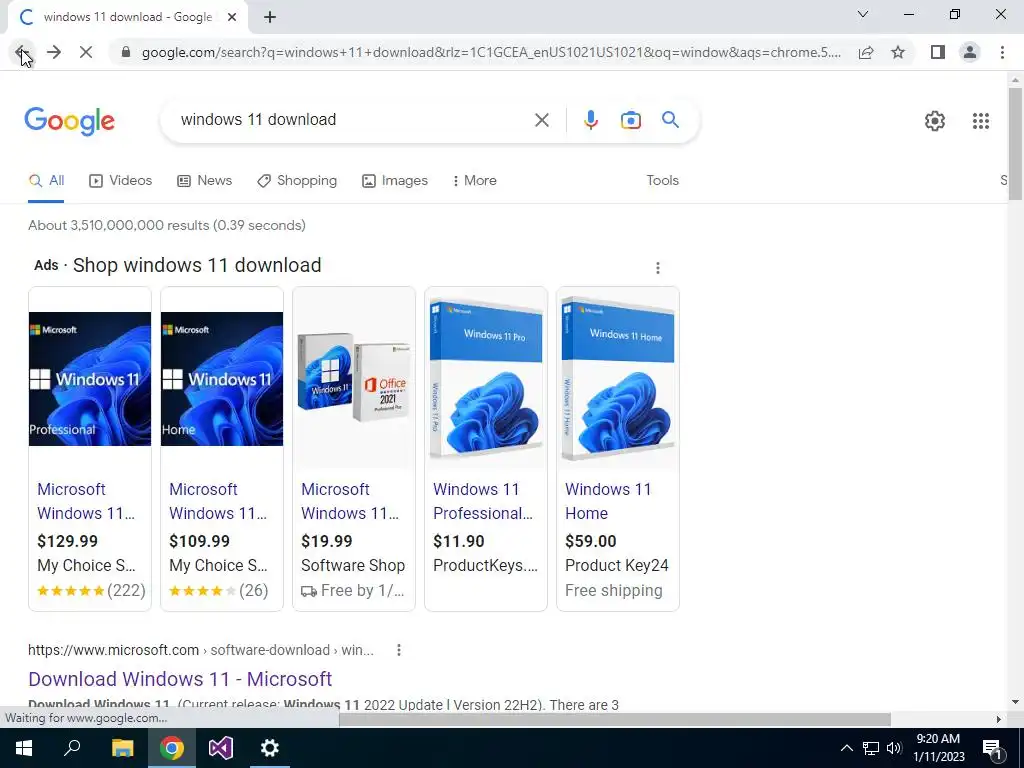Search by image with the camera icon
This screenshot has height=768, width=1024.
pyautogui.click(x=630, y=120)
